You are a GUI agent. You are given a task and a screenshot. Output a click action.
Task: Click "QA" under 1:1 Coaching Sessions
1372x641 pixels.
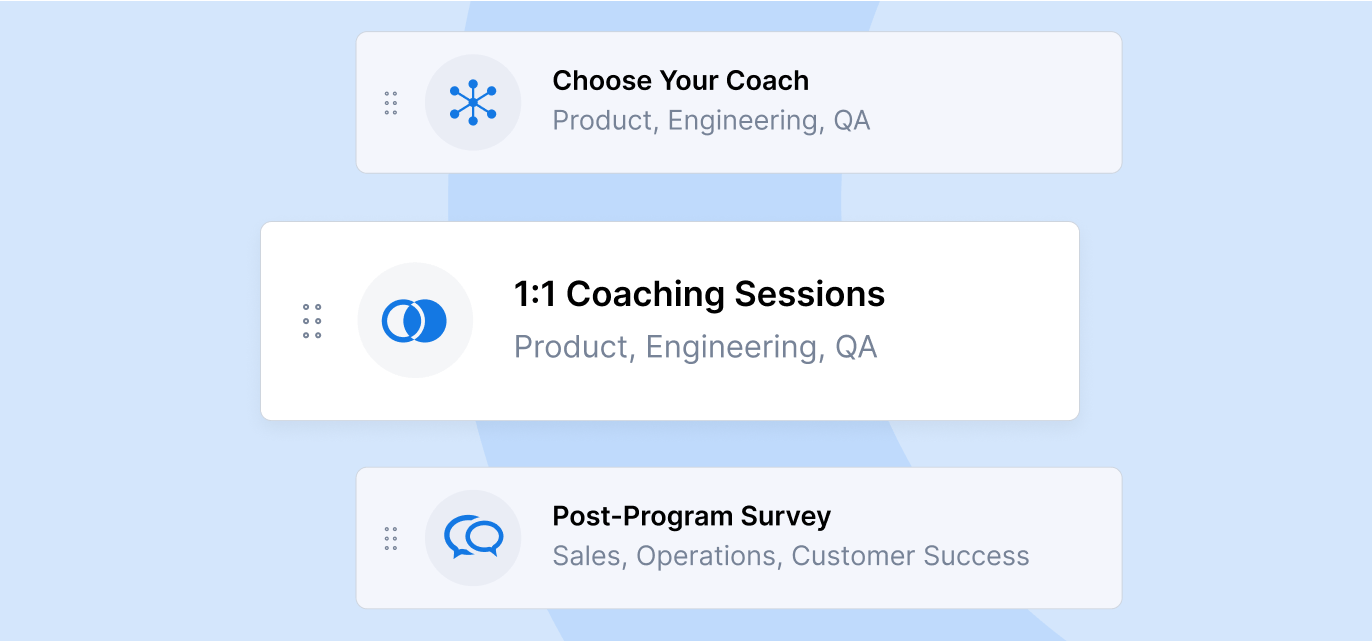[855, 347]
